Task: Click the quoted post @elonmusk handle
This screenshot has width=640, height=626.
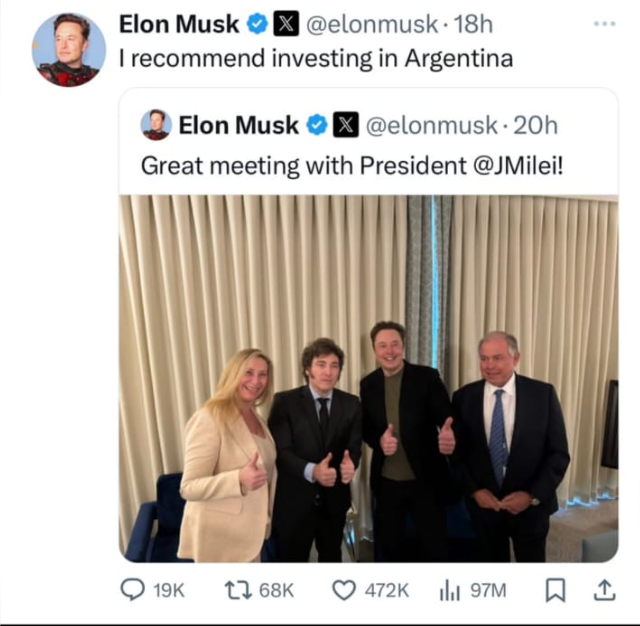Action: coord(431,125)
